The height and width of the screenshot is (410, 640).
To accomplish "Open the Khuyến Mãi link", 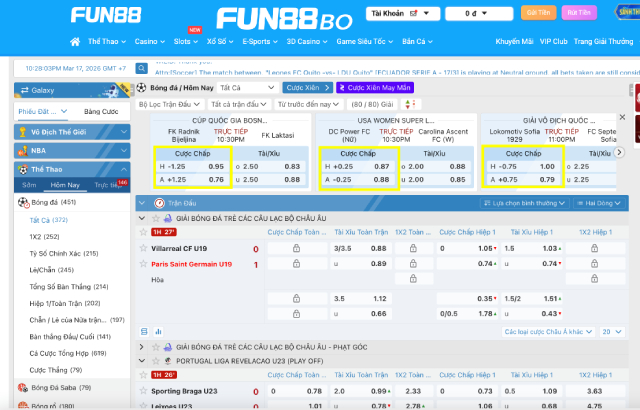I will click(514, 42).
